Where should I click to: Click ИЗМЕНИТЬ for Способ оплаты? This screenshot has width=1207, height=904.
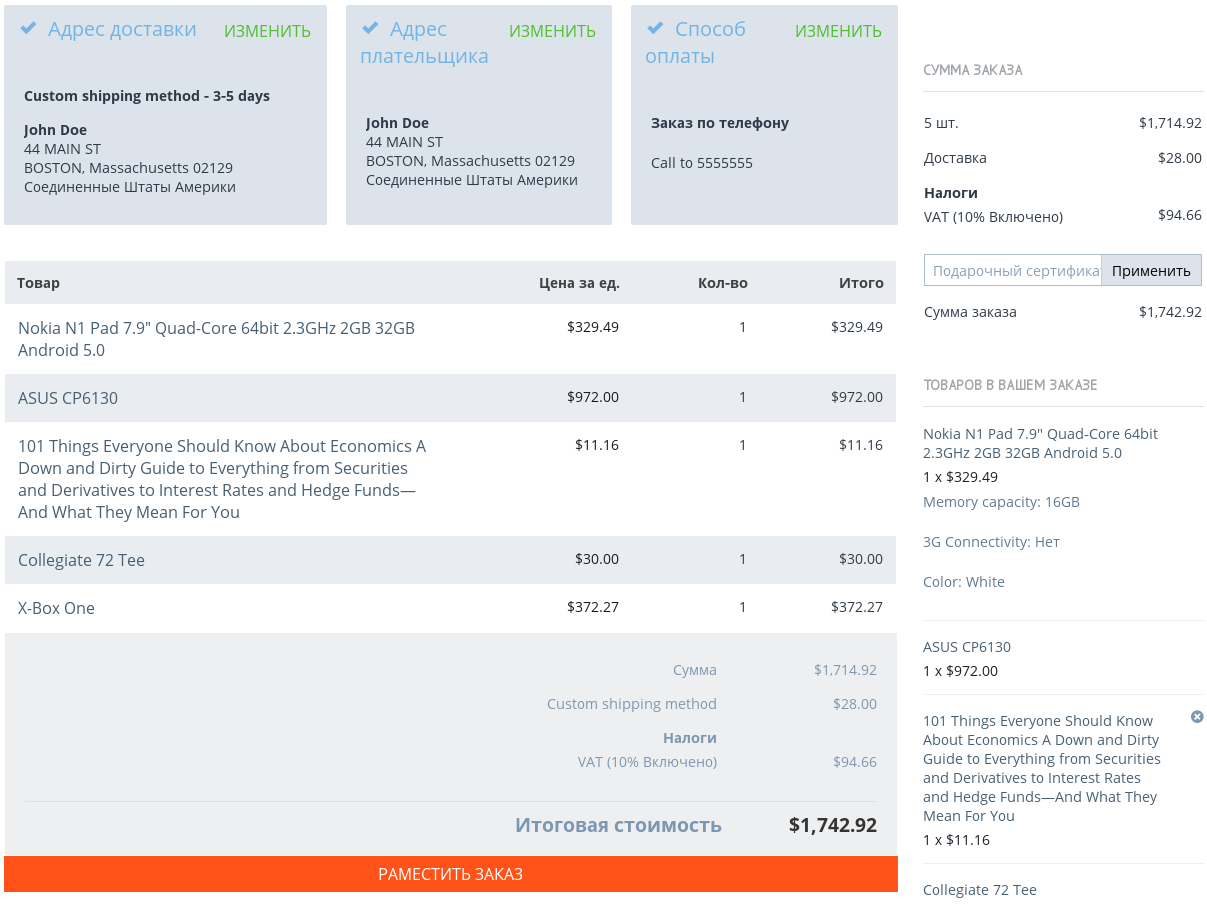click(x=838, y=31)
